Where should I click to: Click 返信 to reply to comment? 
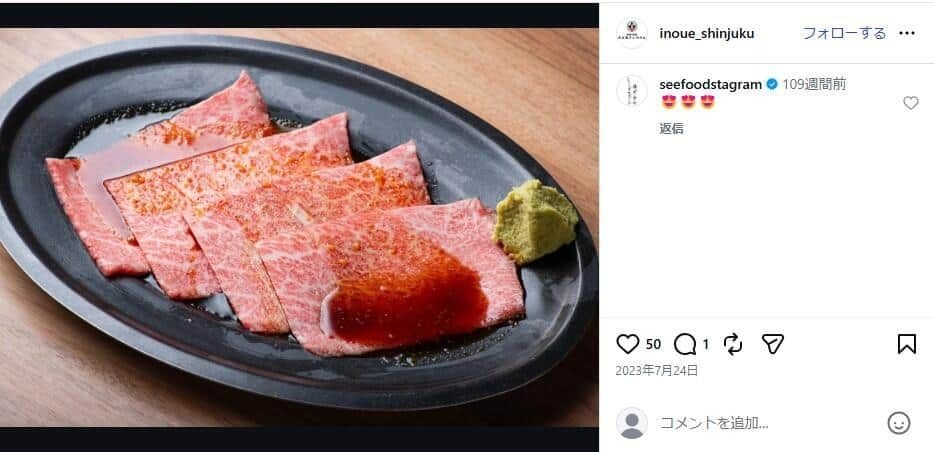[672, 128]
